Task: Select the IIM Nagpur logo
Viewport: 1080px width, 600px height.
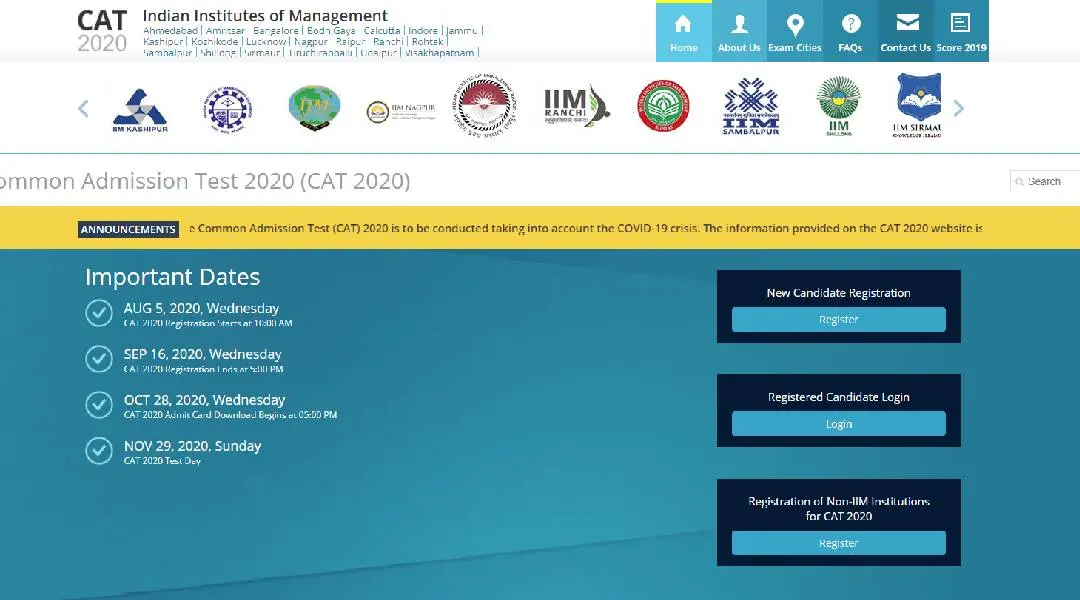Action: [386, 110]
